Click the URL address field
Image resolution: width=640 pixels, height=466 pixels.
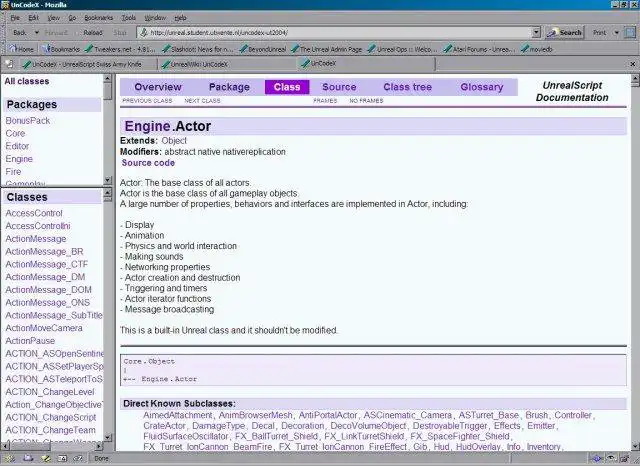pos(335,33)
